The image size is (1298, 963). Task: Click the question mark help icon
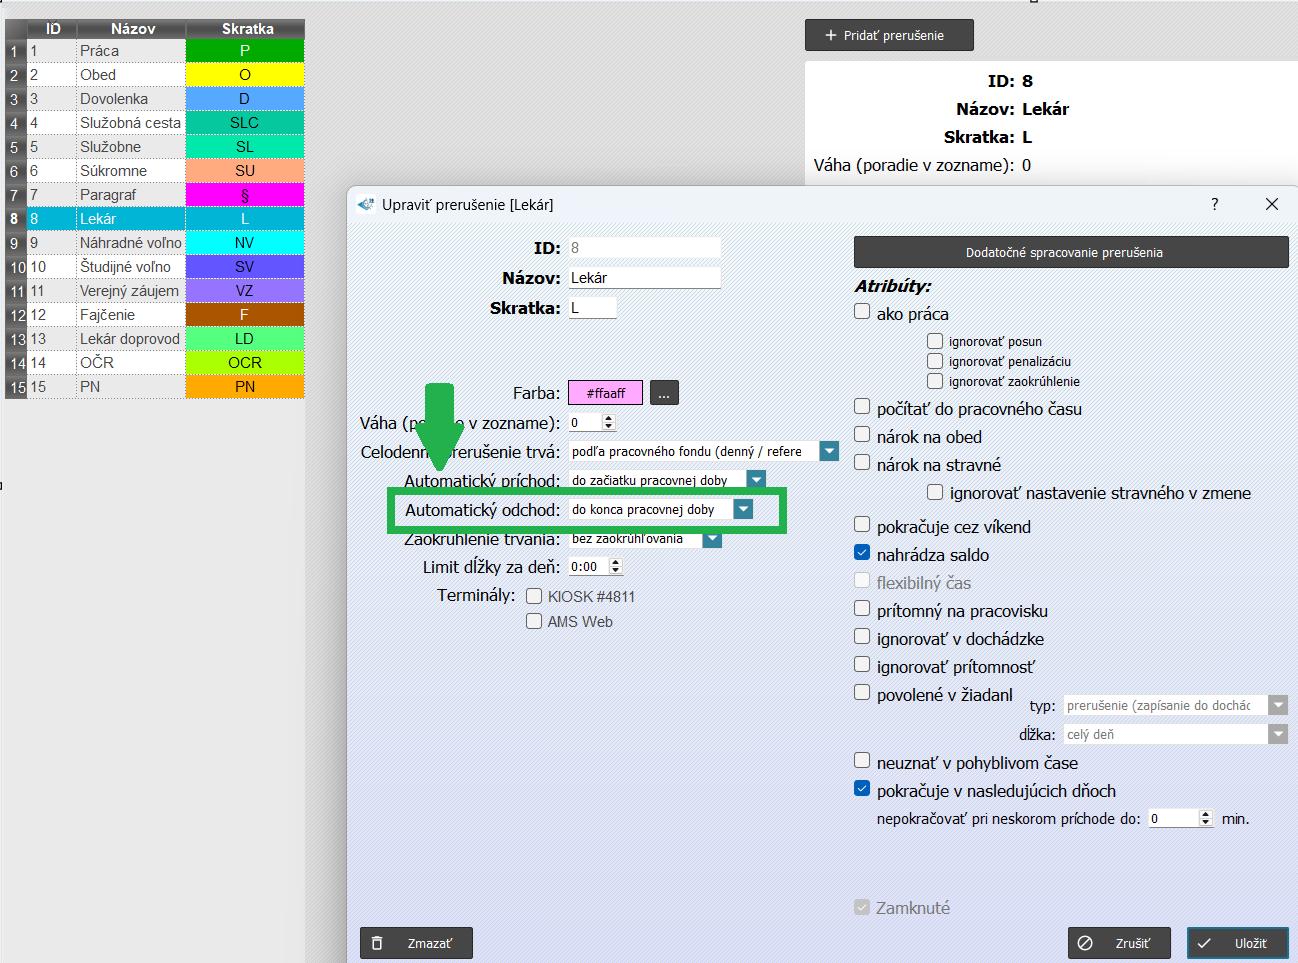[1215, 204]
